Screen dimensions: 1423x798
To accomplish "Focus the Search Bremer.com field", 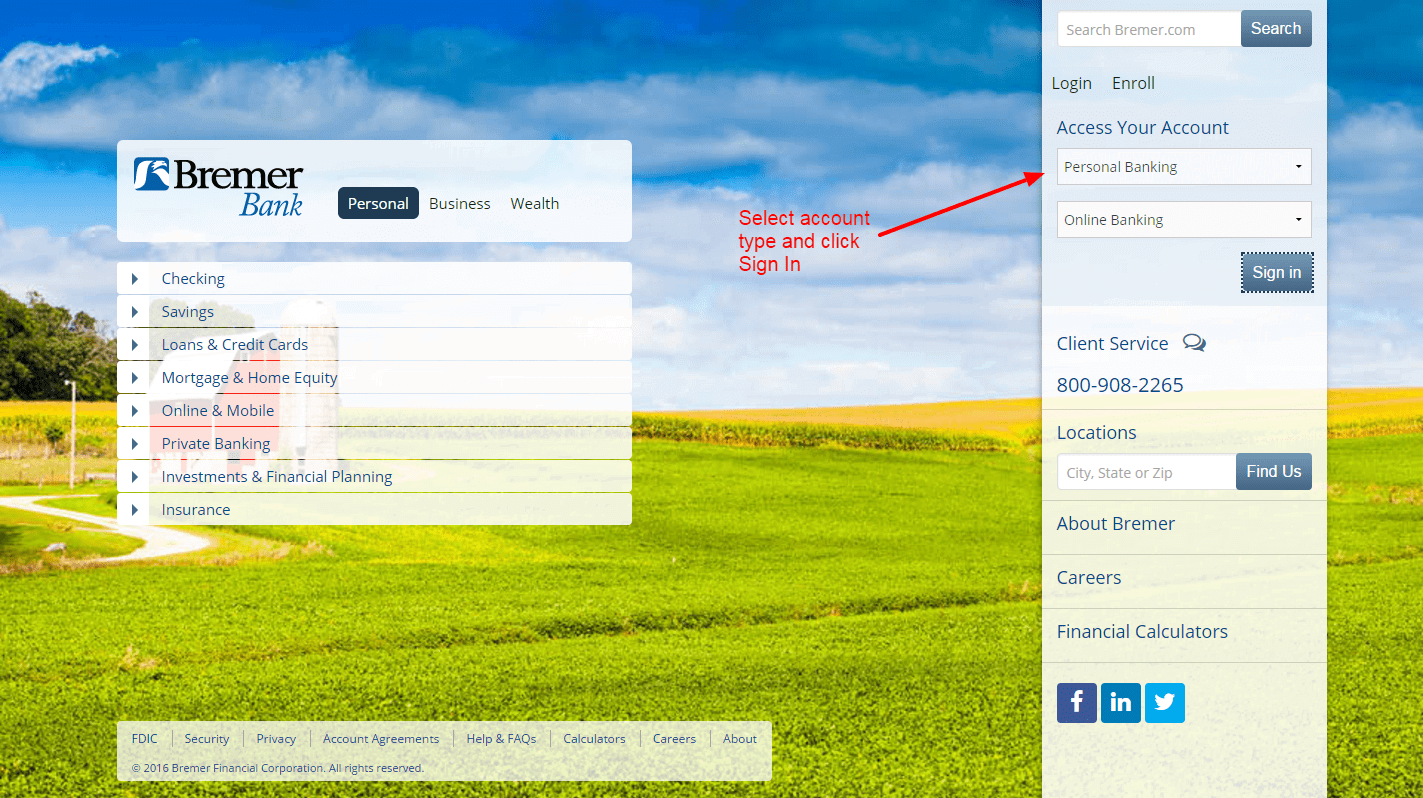I will [x=1149, y=29].
